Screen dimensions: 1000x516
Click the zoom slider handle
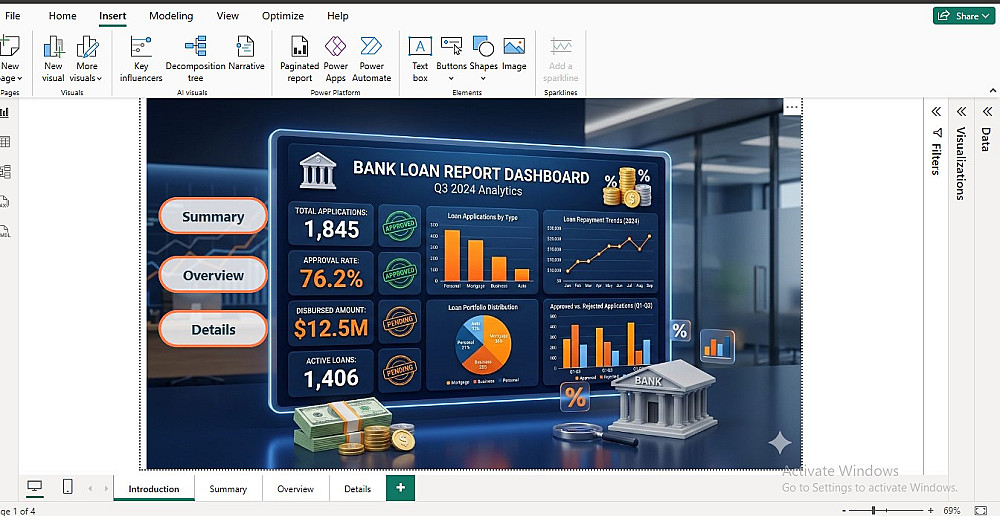point(873,510)
